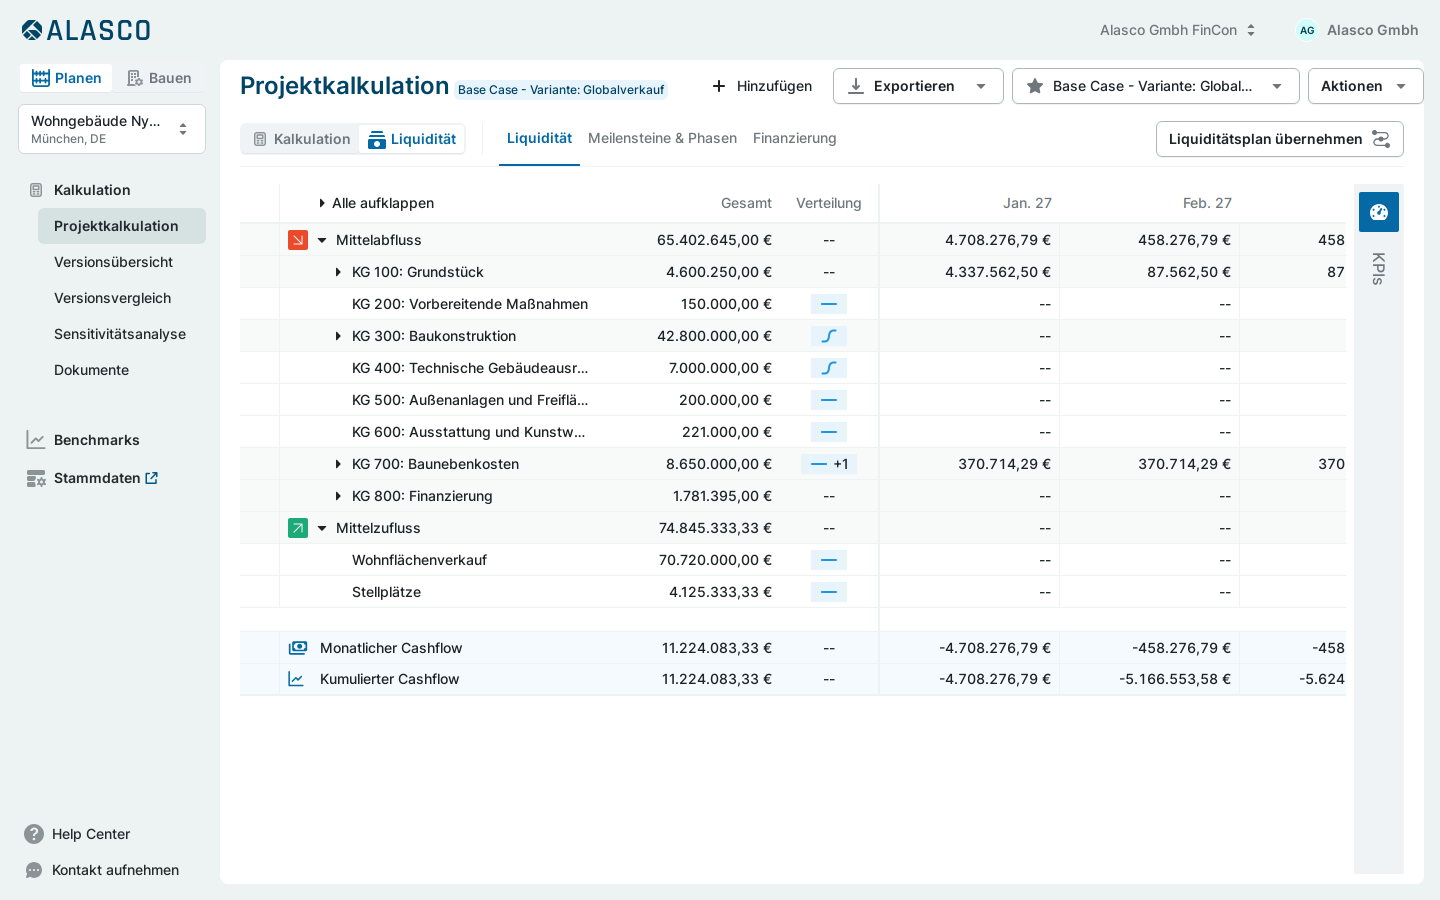Screen dimensions: 1440x900
Task: Click the red Mittelabfluss outflow arrow icon
Action: click(298, 240)
